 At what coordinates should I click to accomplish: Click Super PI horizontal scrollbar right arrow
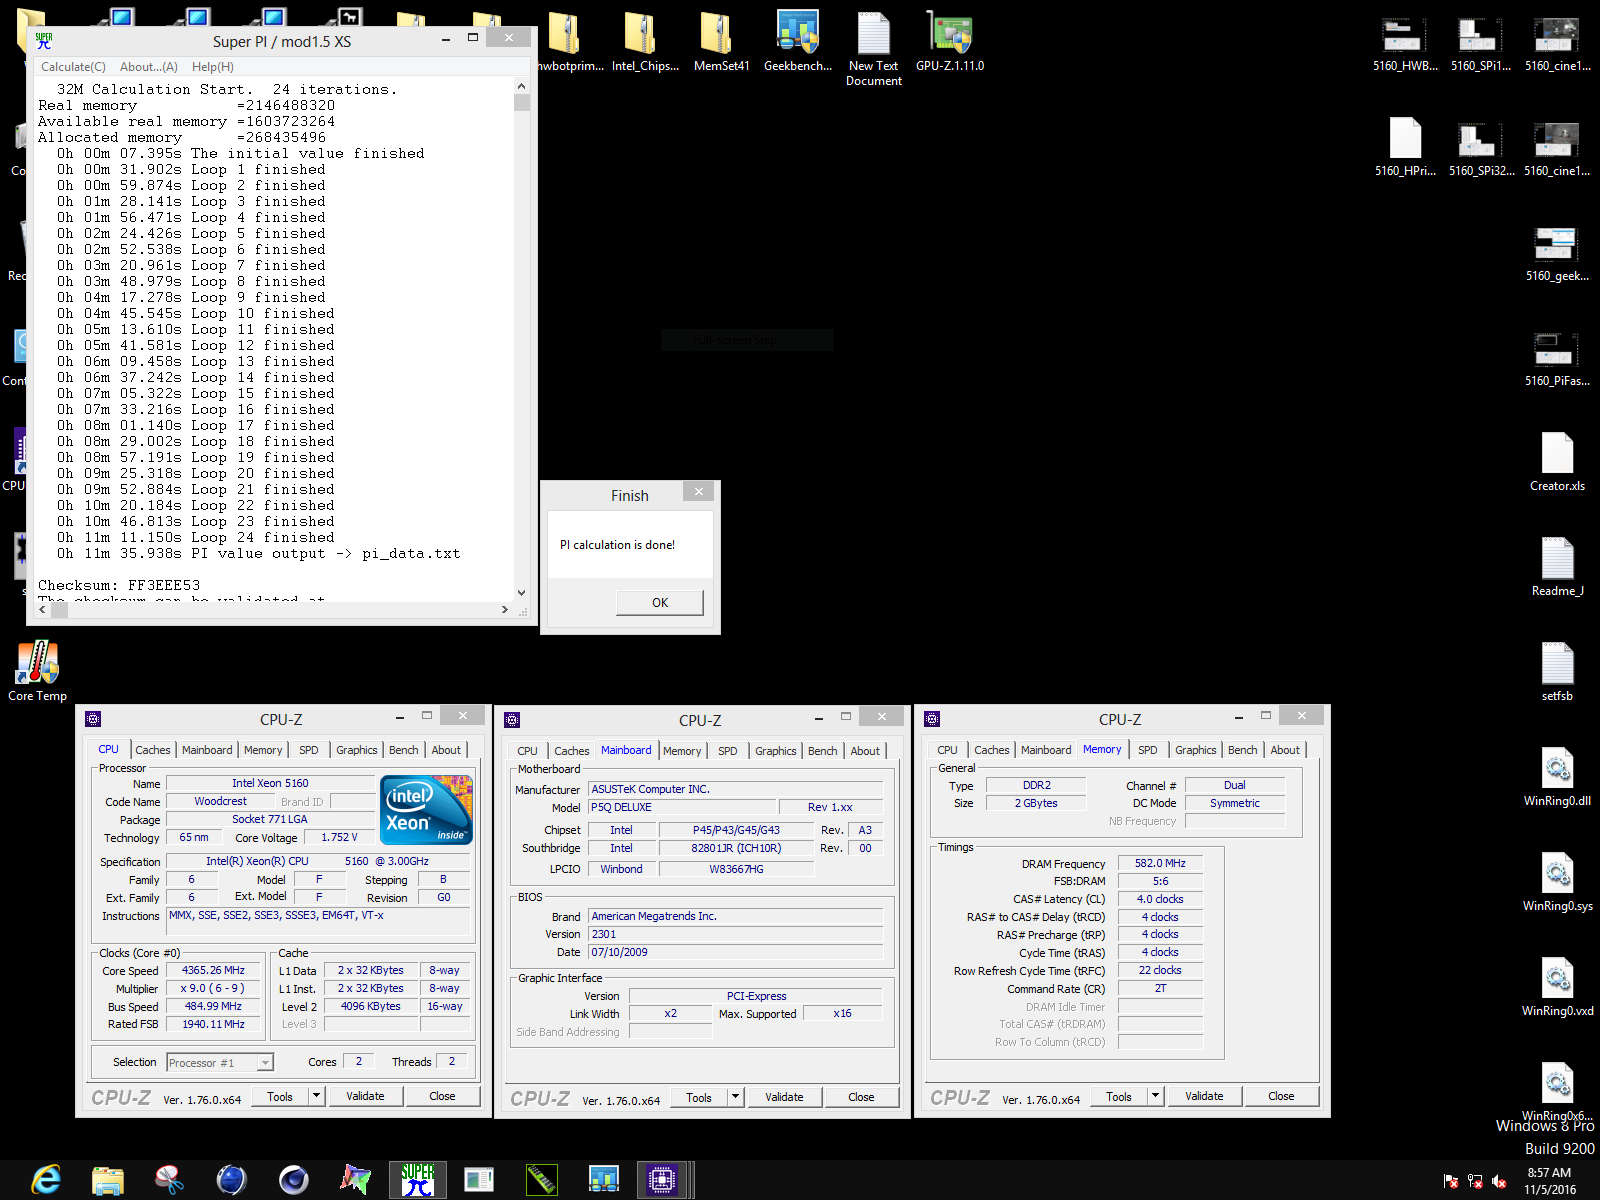(505, 609)
